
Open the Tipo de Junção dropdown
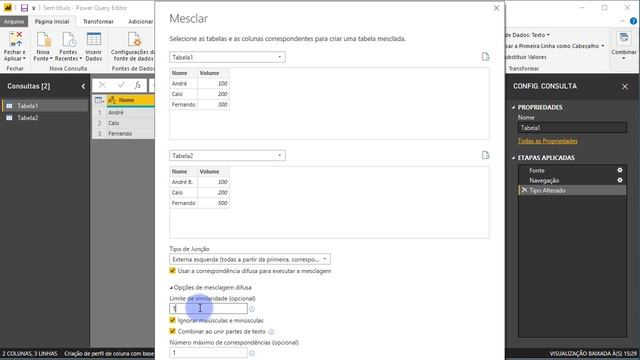(x=250, y=259)
